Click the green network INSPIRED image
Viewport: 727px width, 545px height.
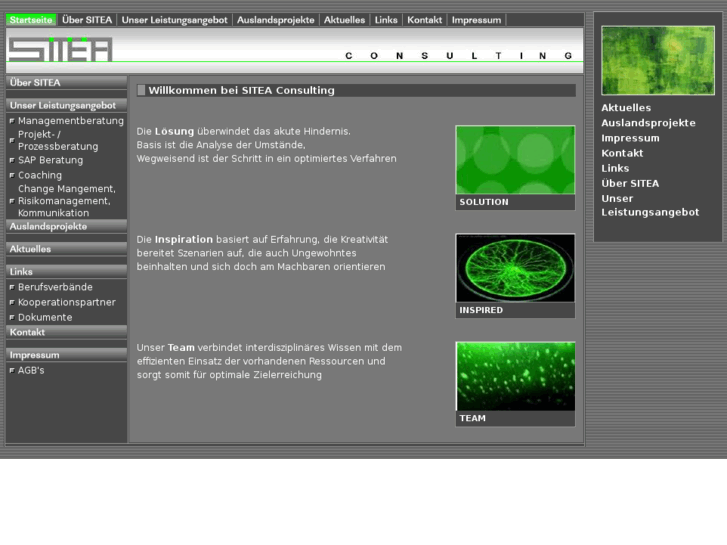pos(515,268)
